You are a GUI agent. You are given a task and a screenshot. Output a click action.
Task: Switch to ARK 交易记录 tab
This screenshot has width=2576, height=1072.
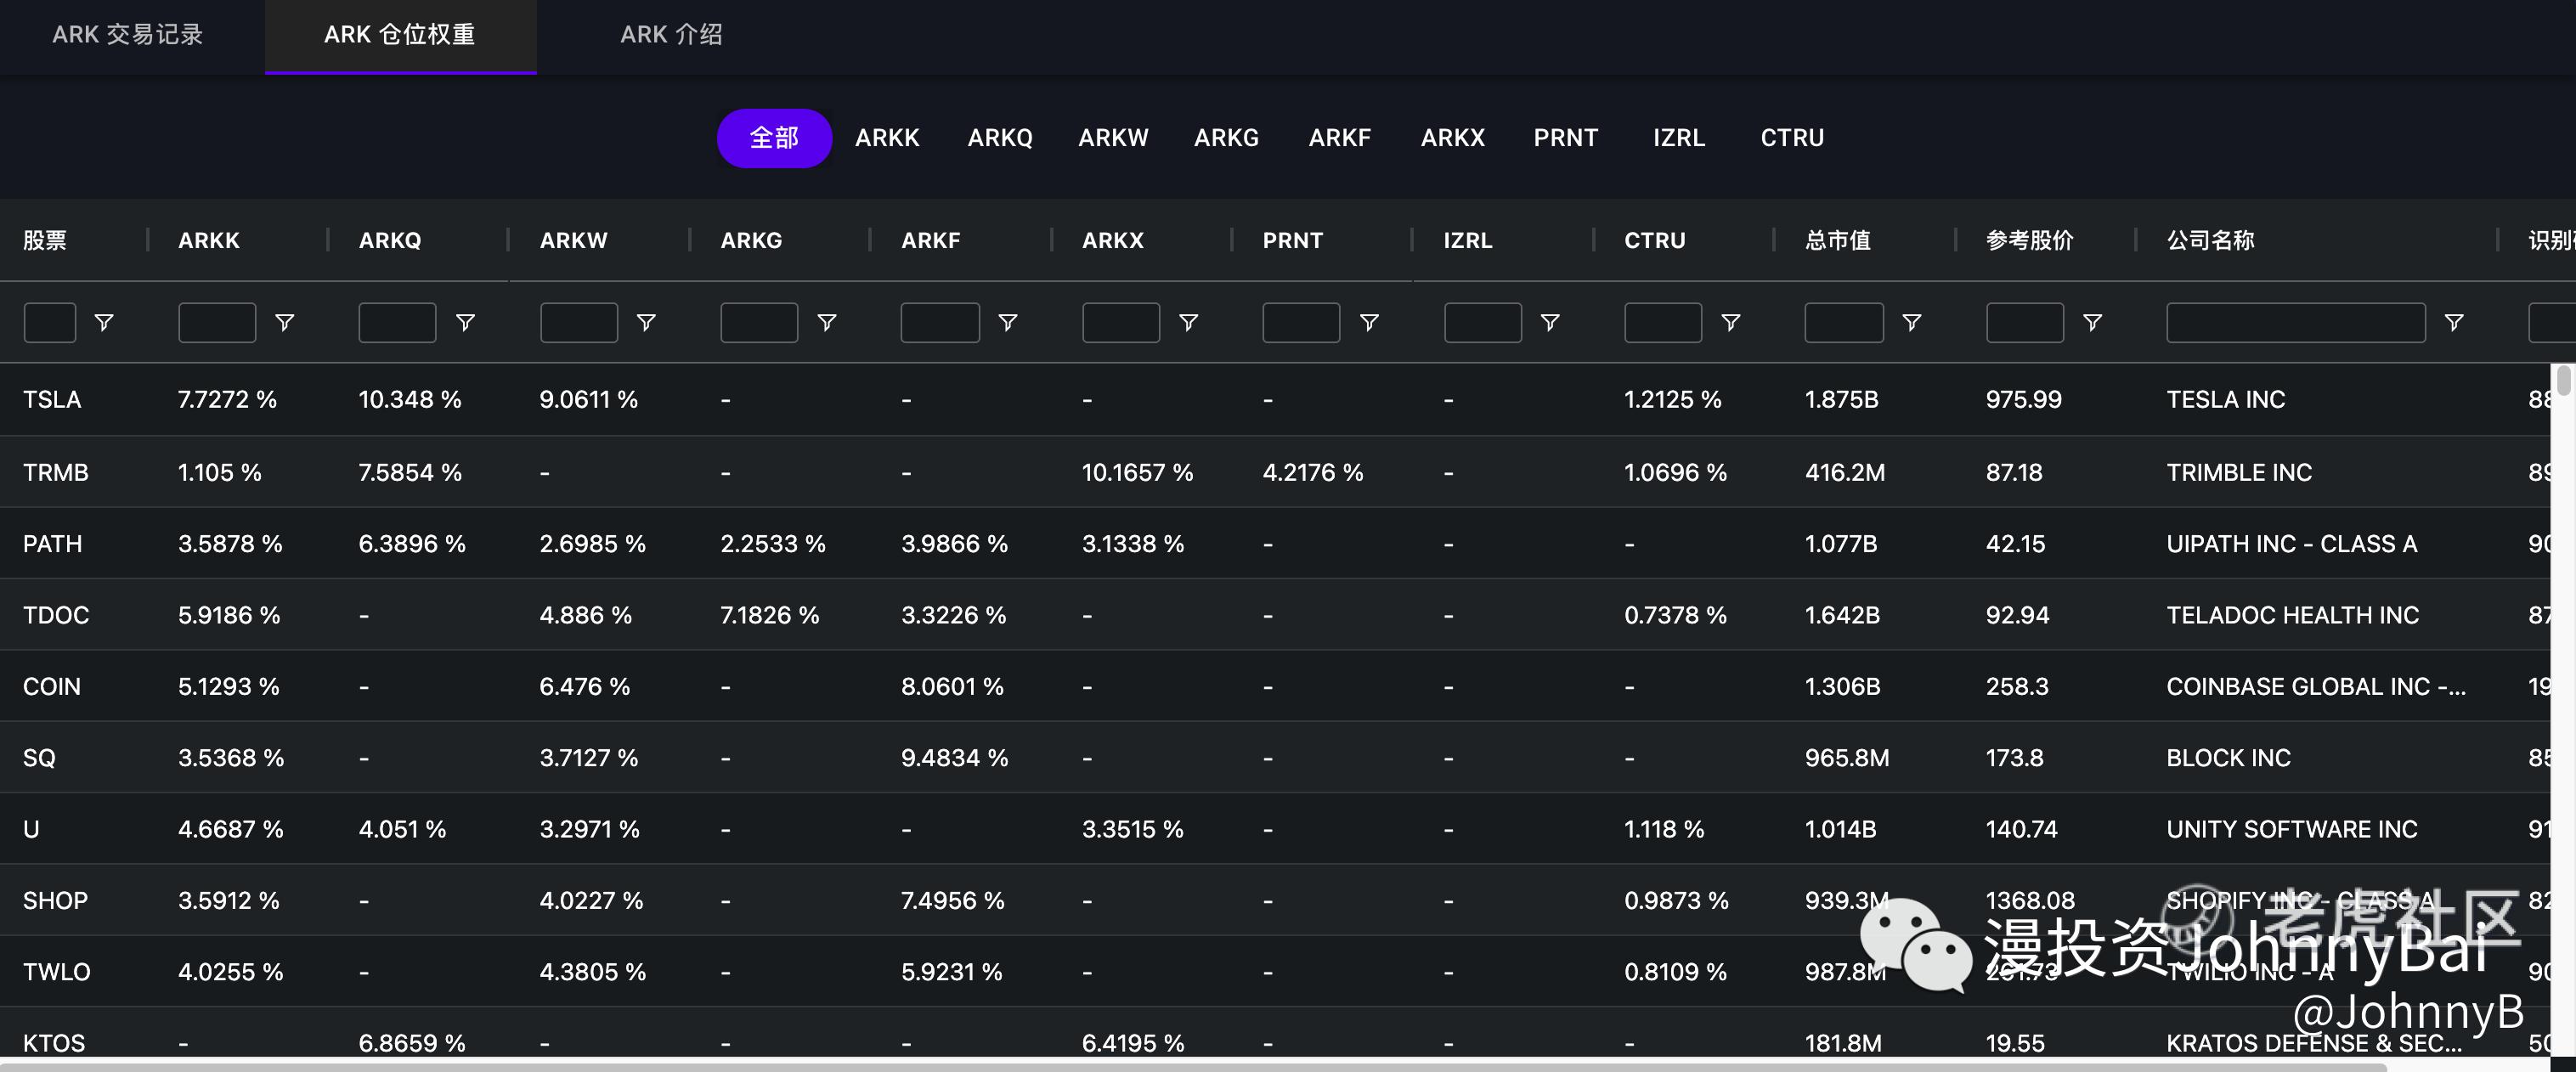point(128,35)
